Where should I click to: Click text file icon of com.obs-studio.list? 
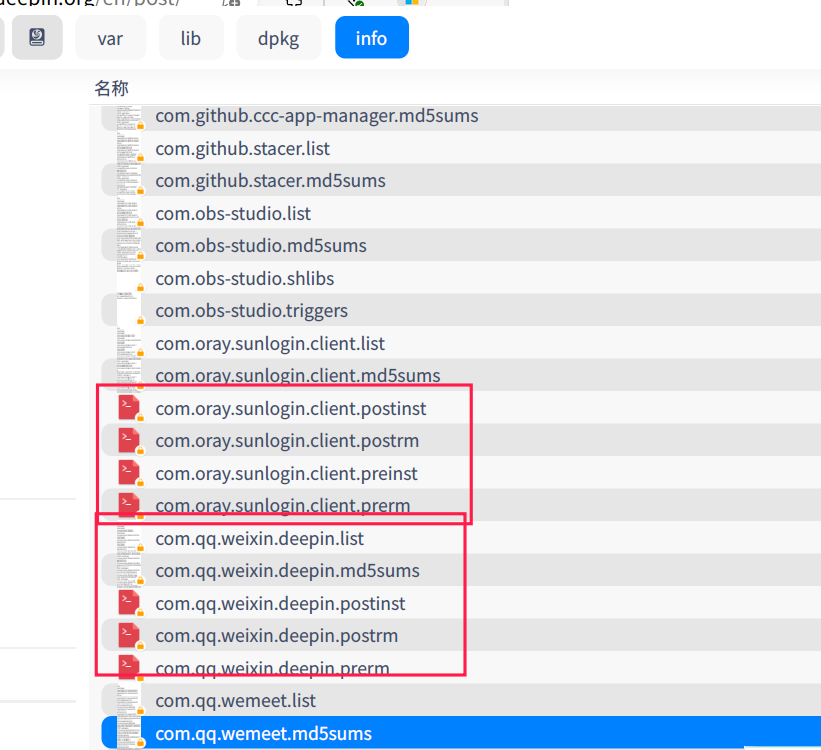coord(129,213)
